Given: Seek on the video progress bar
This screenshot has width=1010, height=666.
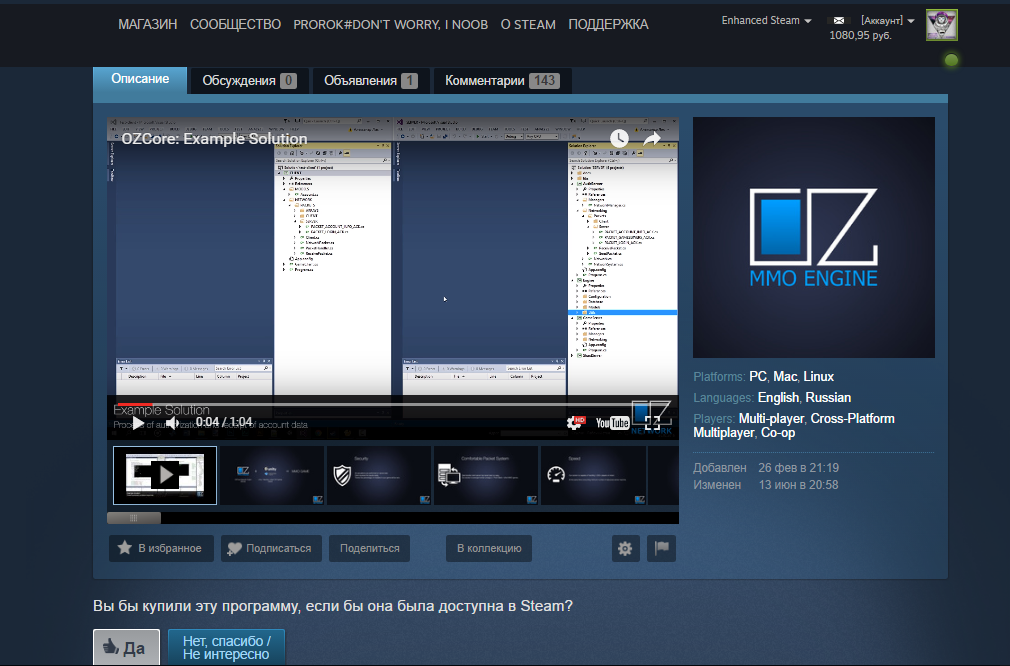Looking at the screenshot, I should 393,404.
